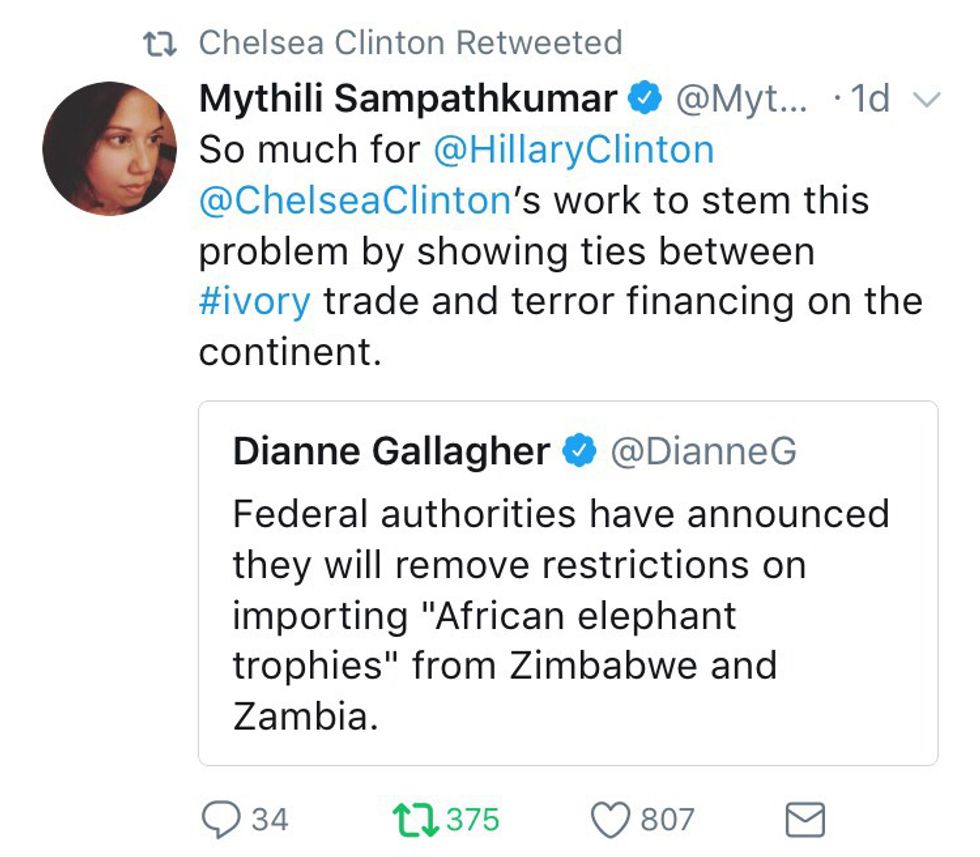Click the 1d timestamp

[865, 100]
